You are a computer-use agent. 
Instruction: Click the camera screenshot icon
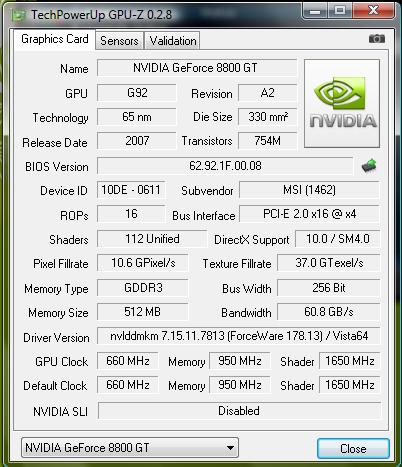click(x=377, y=39)
